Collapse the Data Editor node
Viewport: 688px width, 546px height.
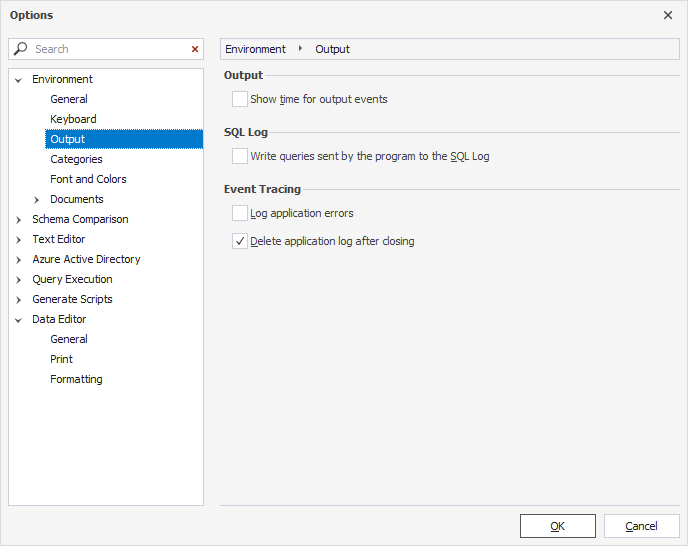click(18, 320)
